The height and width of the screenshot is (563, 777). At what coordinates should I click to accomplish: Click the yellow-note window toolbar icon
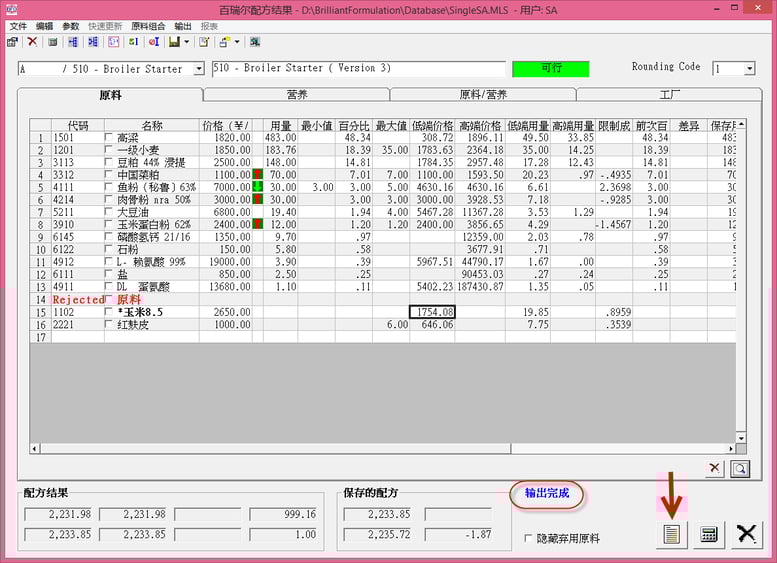(x=224, y=42)
